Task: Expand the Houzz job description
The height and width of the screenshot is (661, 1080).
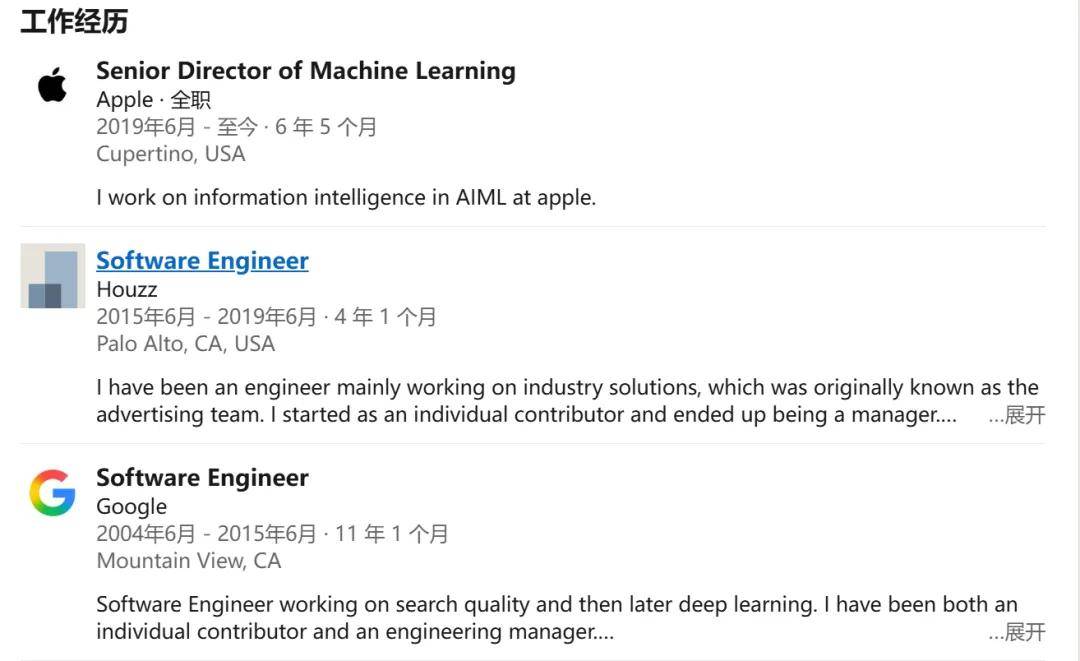Action: pos(1016,415)
